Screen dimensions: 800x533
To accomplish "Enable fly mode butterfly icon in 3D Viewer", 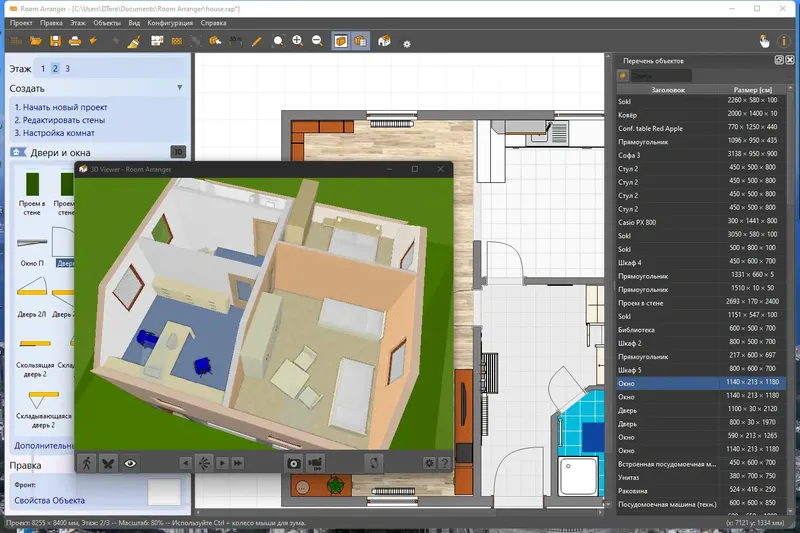I will [x=108, y=463].
